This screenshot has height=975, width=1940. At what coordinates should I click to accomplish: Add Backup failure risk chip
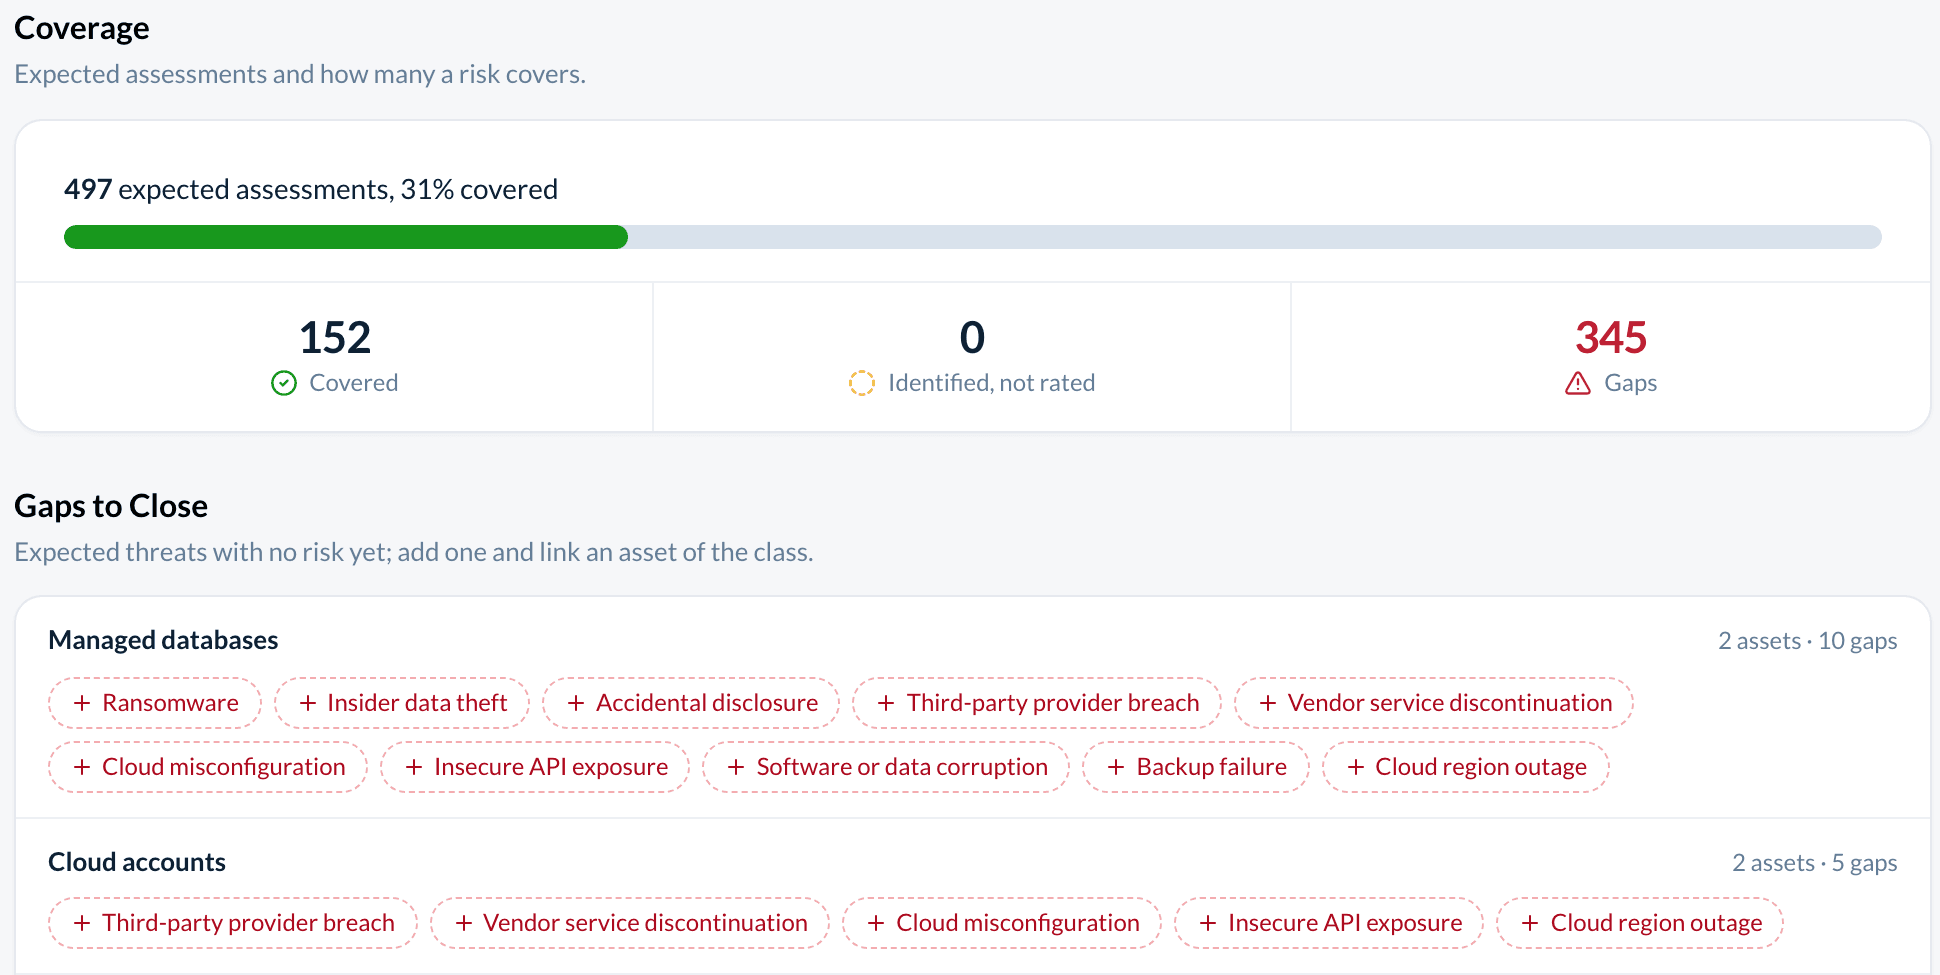tap(1196, 767)
